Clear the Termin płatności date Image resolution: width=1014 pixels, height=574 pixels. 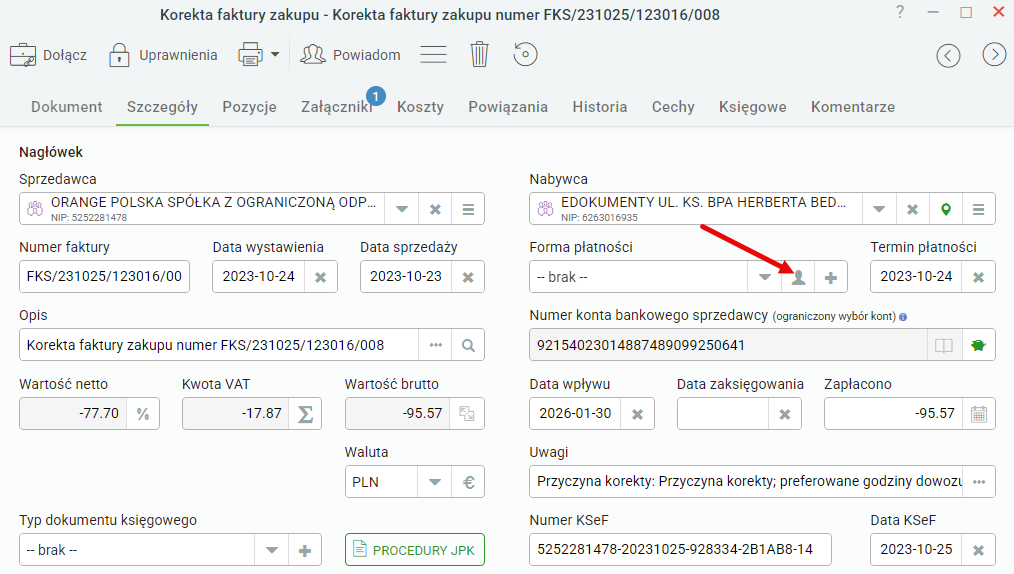point(978,277)
